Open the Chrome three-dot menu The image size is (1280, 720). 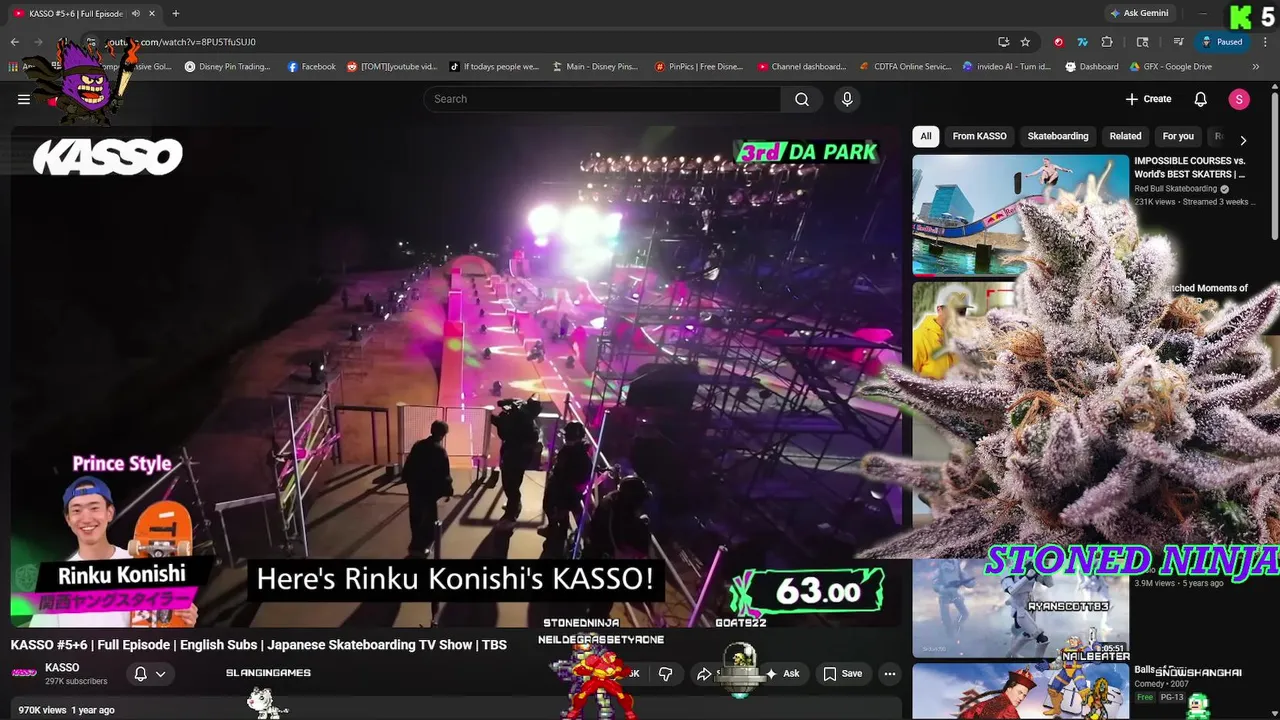(x=1265, y=42)
